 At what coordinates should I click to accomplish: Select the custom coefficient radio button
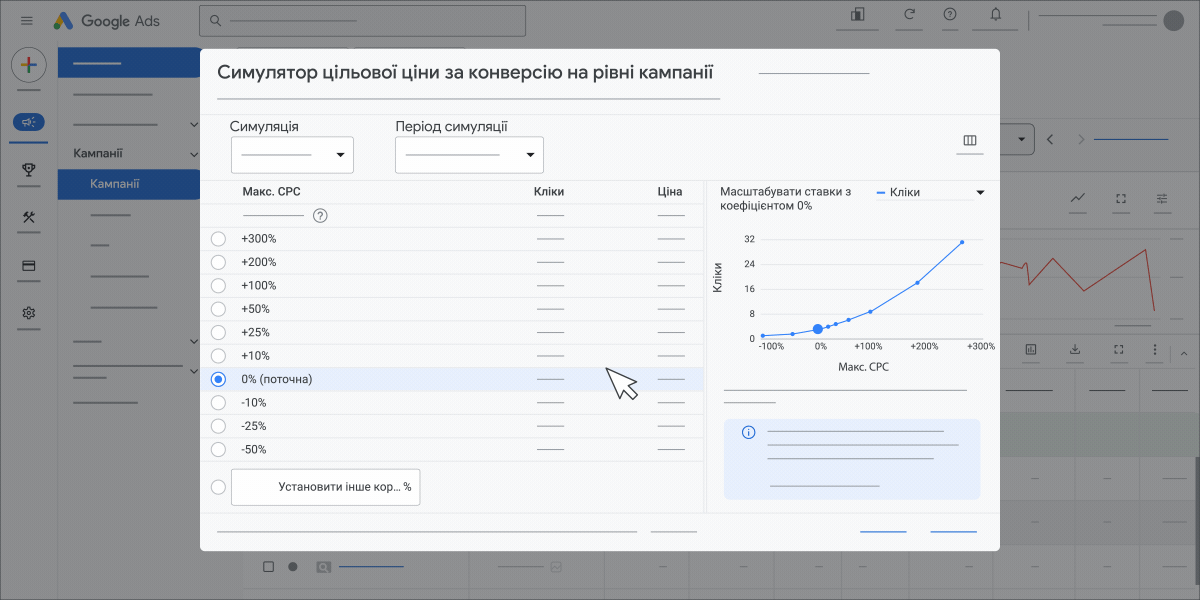point(218,487)
